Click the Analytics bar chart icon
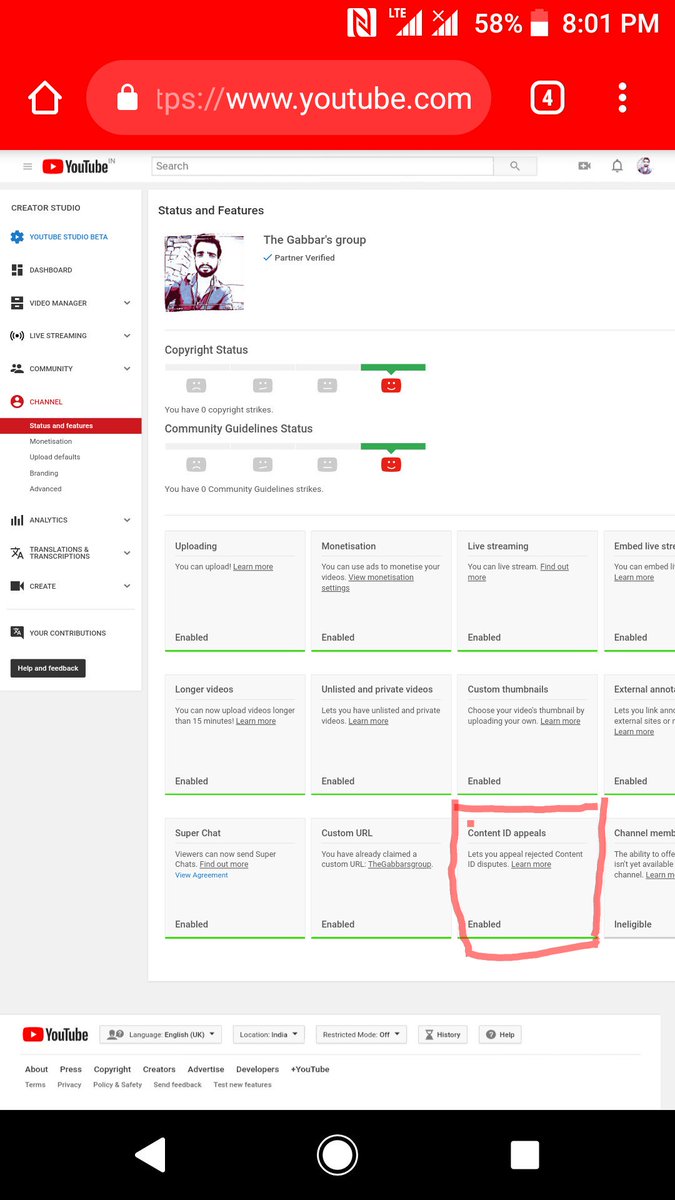Screen dimensions: 675x1200 point(17,520)
